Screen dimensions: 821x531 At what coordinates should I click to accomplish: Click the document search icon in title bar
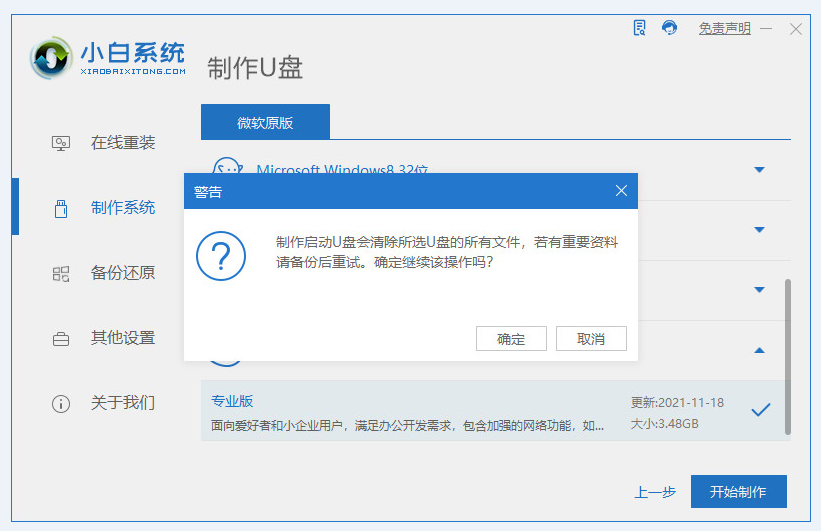click(x=640, y=28)
